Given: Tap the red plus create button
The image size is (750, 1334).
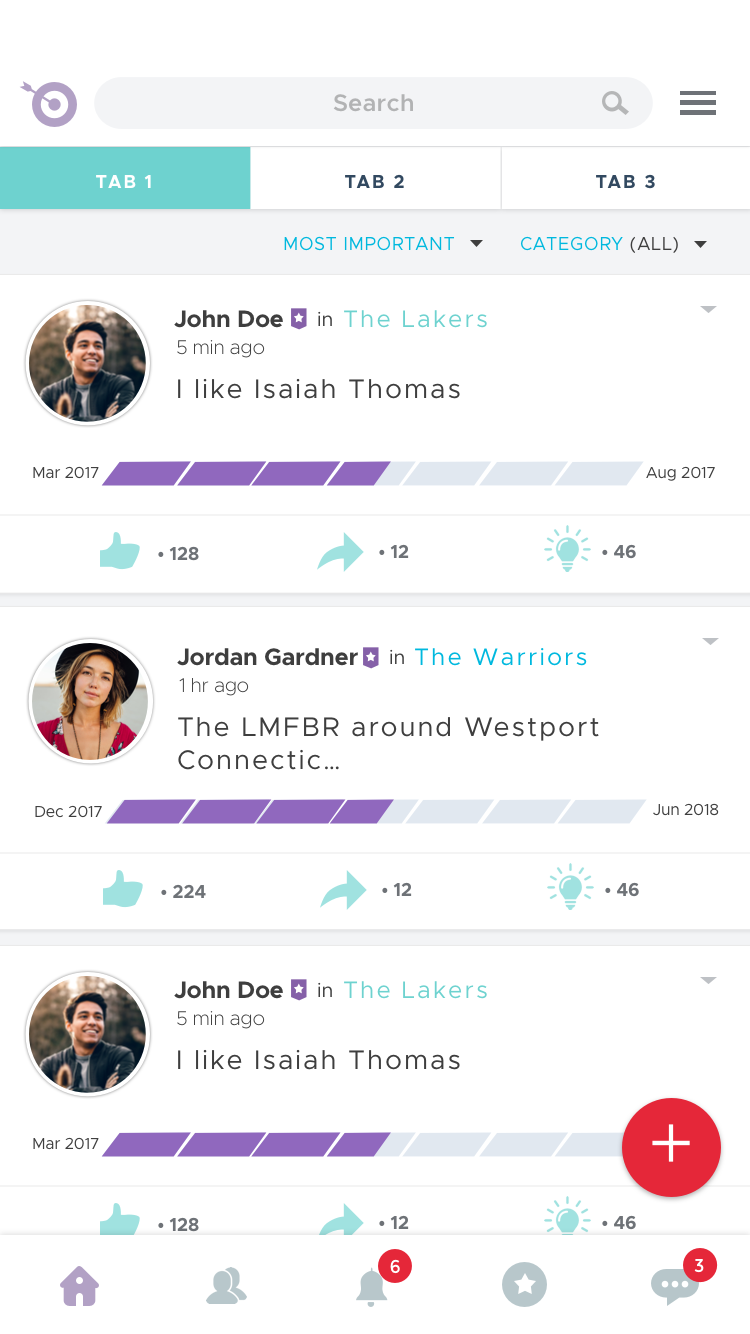Looking at the screenshot, I should (671, 1147).
